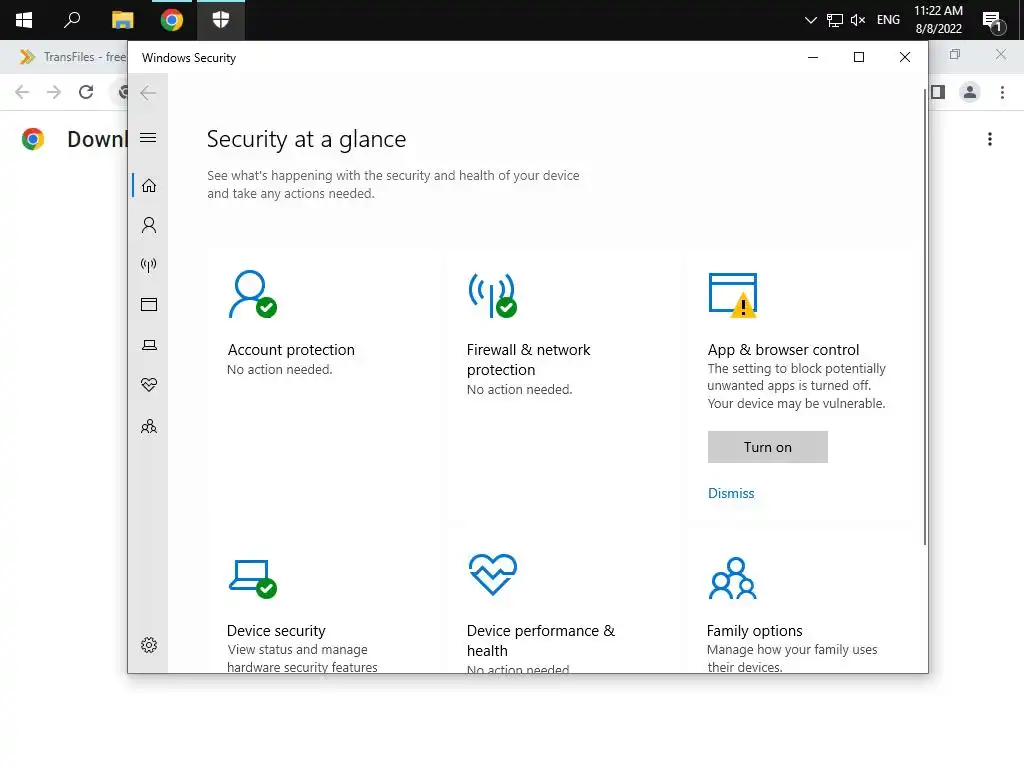This screenshot has height=768, width=1024.
Task: Open the hamburger navigation menu
Action: (x=148, y=138)
